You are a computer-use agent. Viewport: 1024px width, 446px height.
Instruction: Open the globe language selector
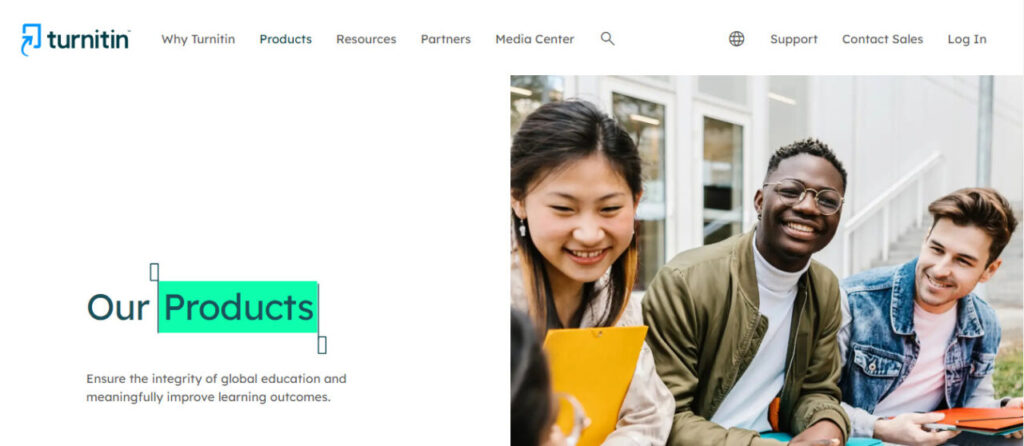pos(736,39)
